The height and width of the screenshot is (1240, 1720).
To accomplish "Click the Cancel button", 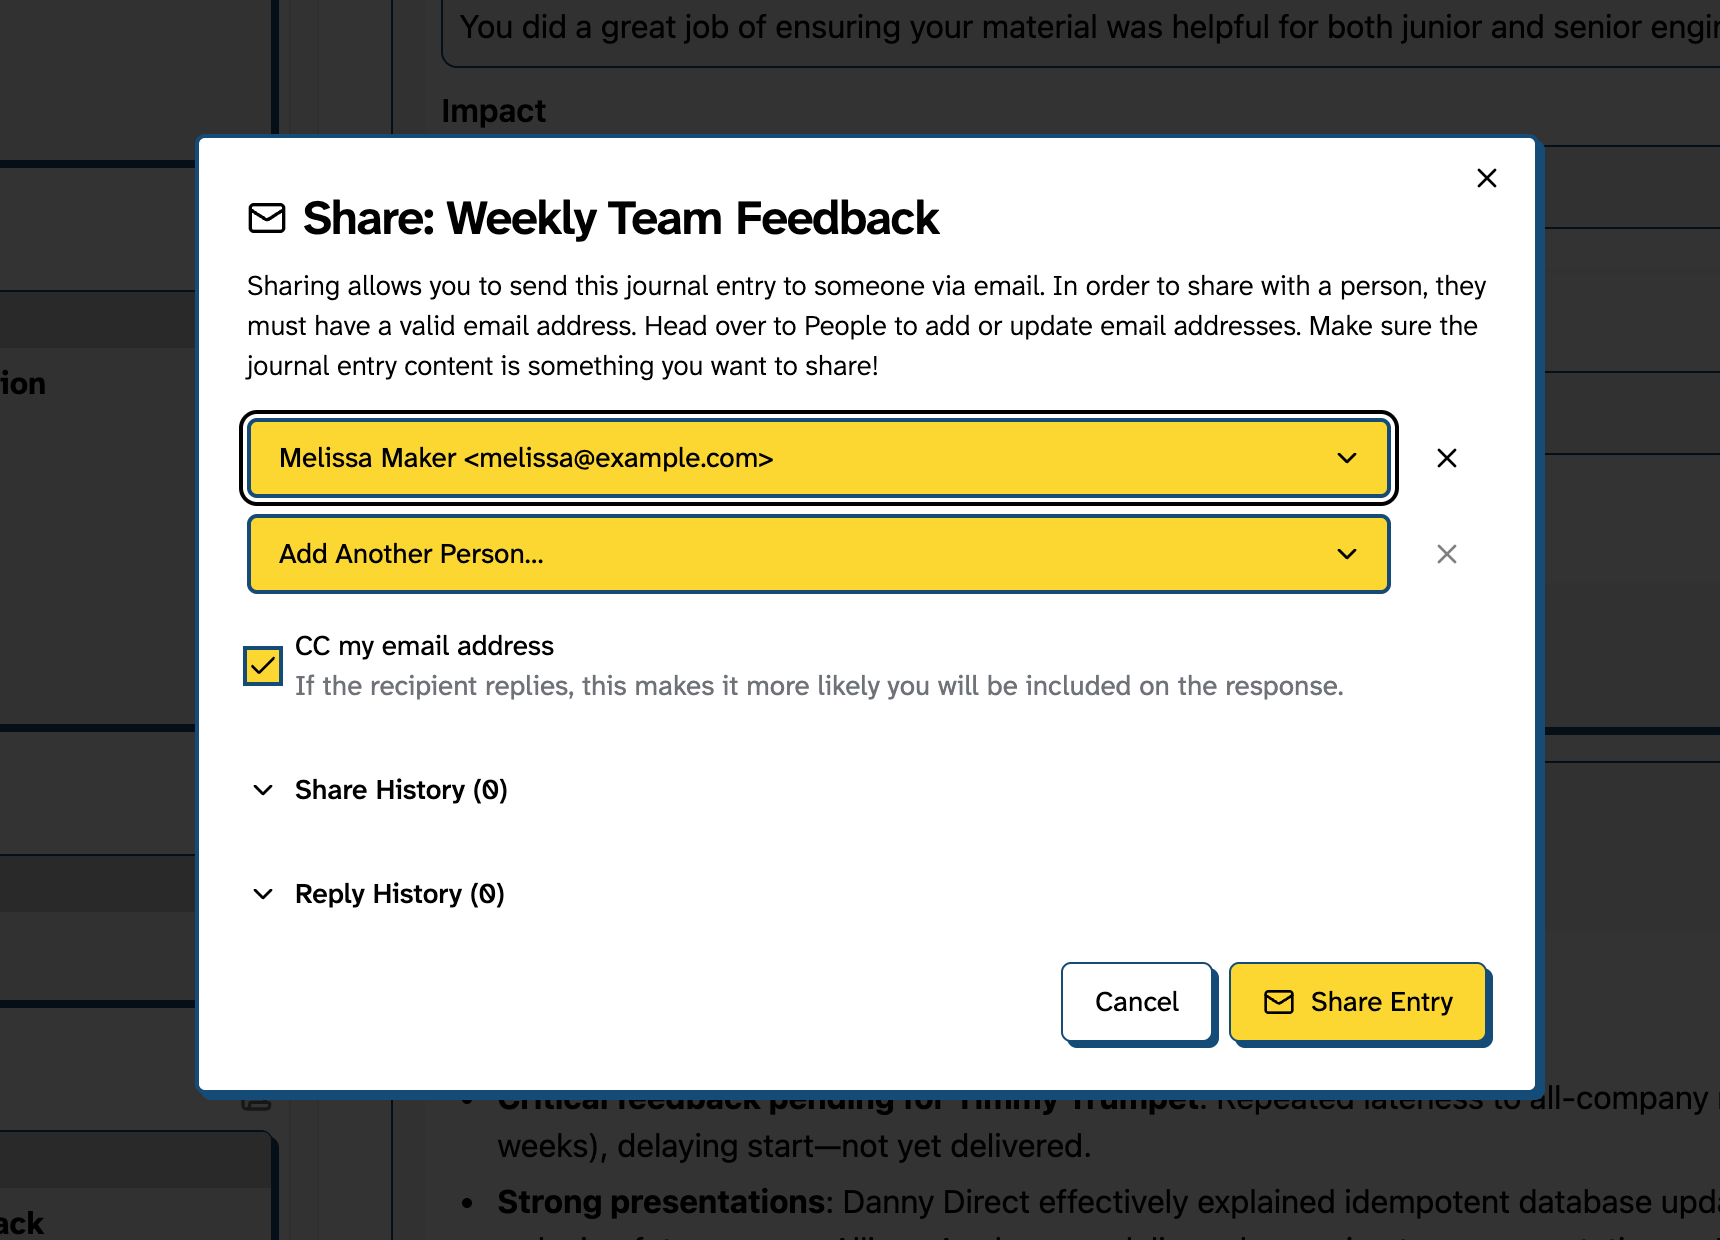I will pos(1136,1001).
